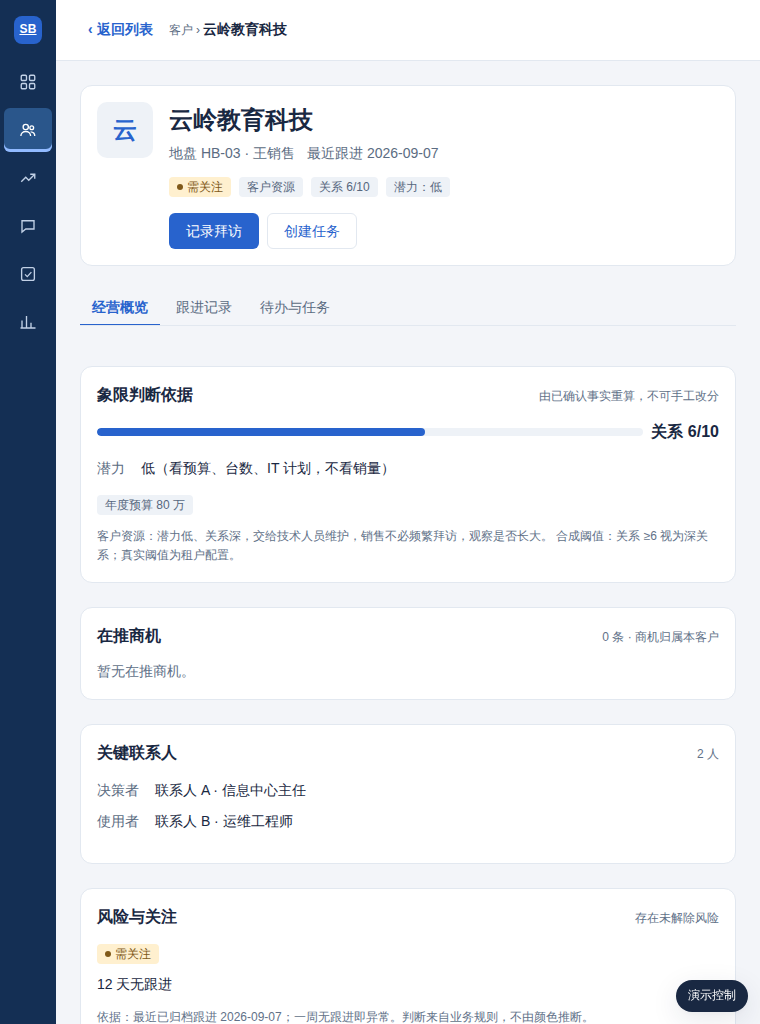
Task: Click 存在未解除风险 status text
Action: 677,918
